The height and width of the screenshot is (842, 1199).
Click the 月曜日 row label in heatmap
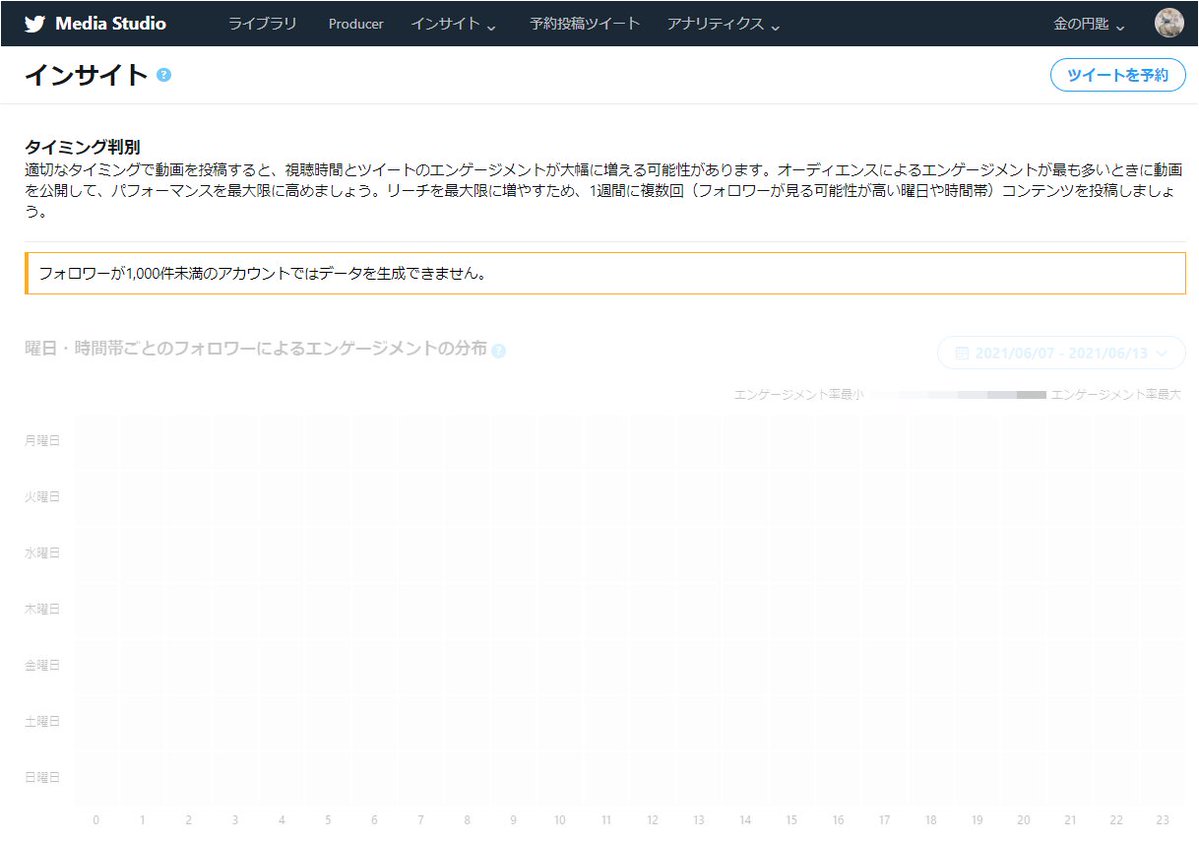tap(42, 440)
